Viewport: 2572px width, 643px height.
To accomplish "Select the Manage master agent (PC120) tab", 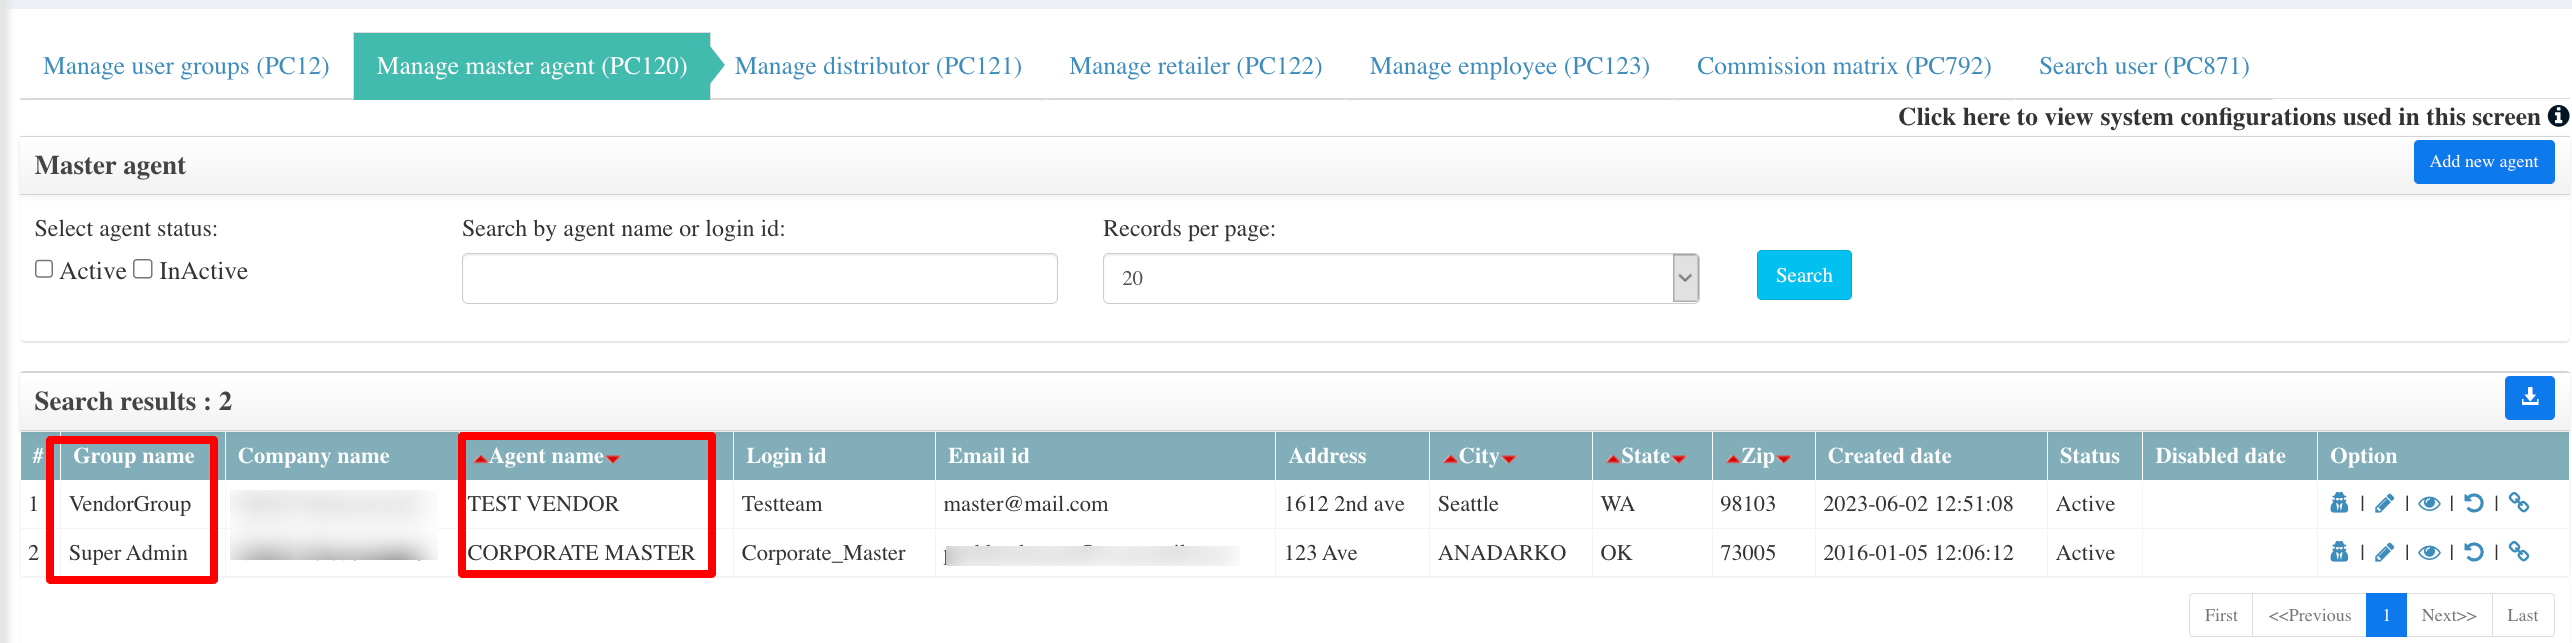I will 532,66.
